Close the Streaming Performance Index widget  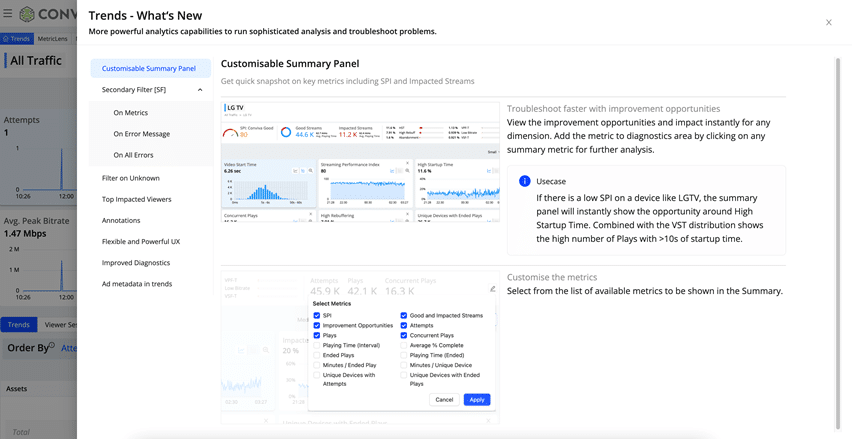click(407, 163)
